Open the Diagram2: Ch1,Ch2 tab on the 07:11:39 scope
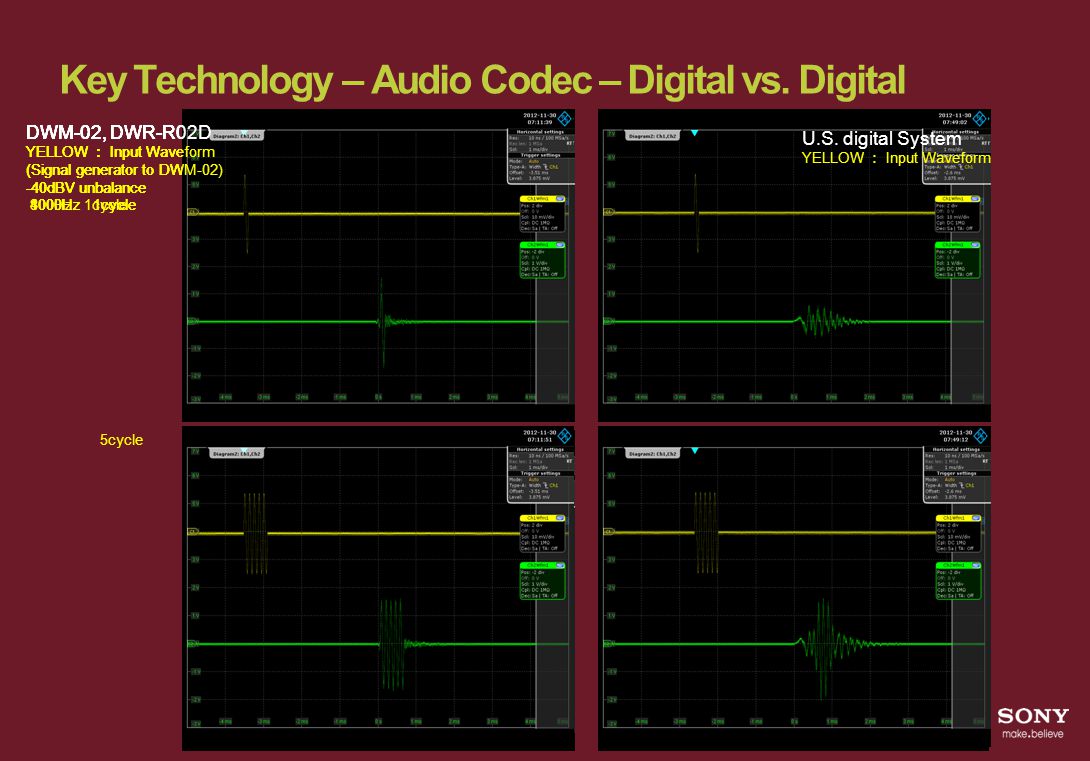 [x=236, y=136]
